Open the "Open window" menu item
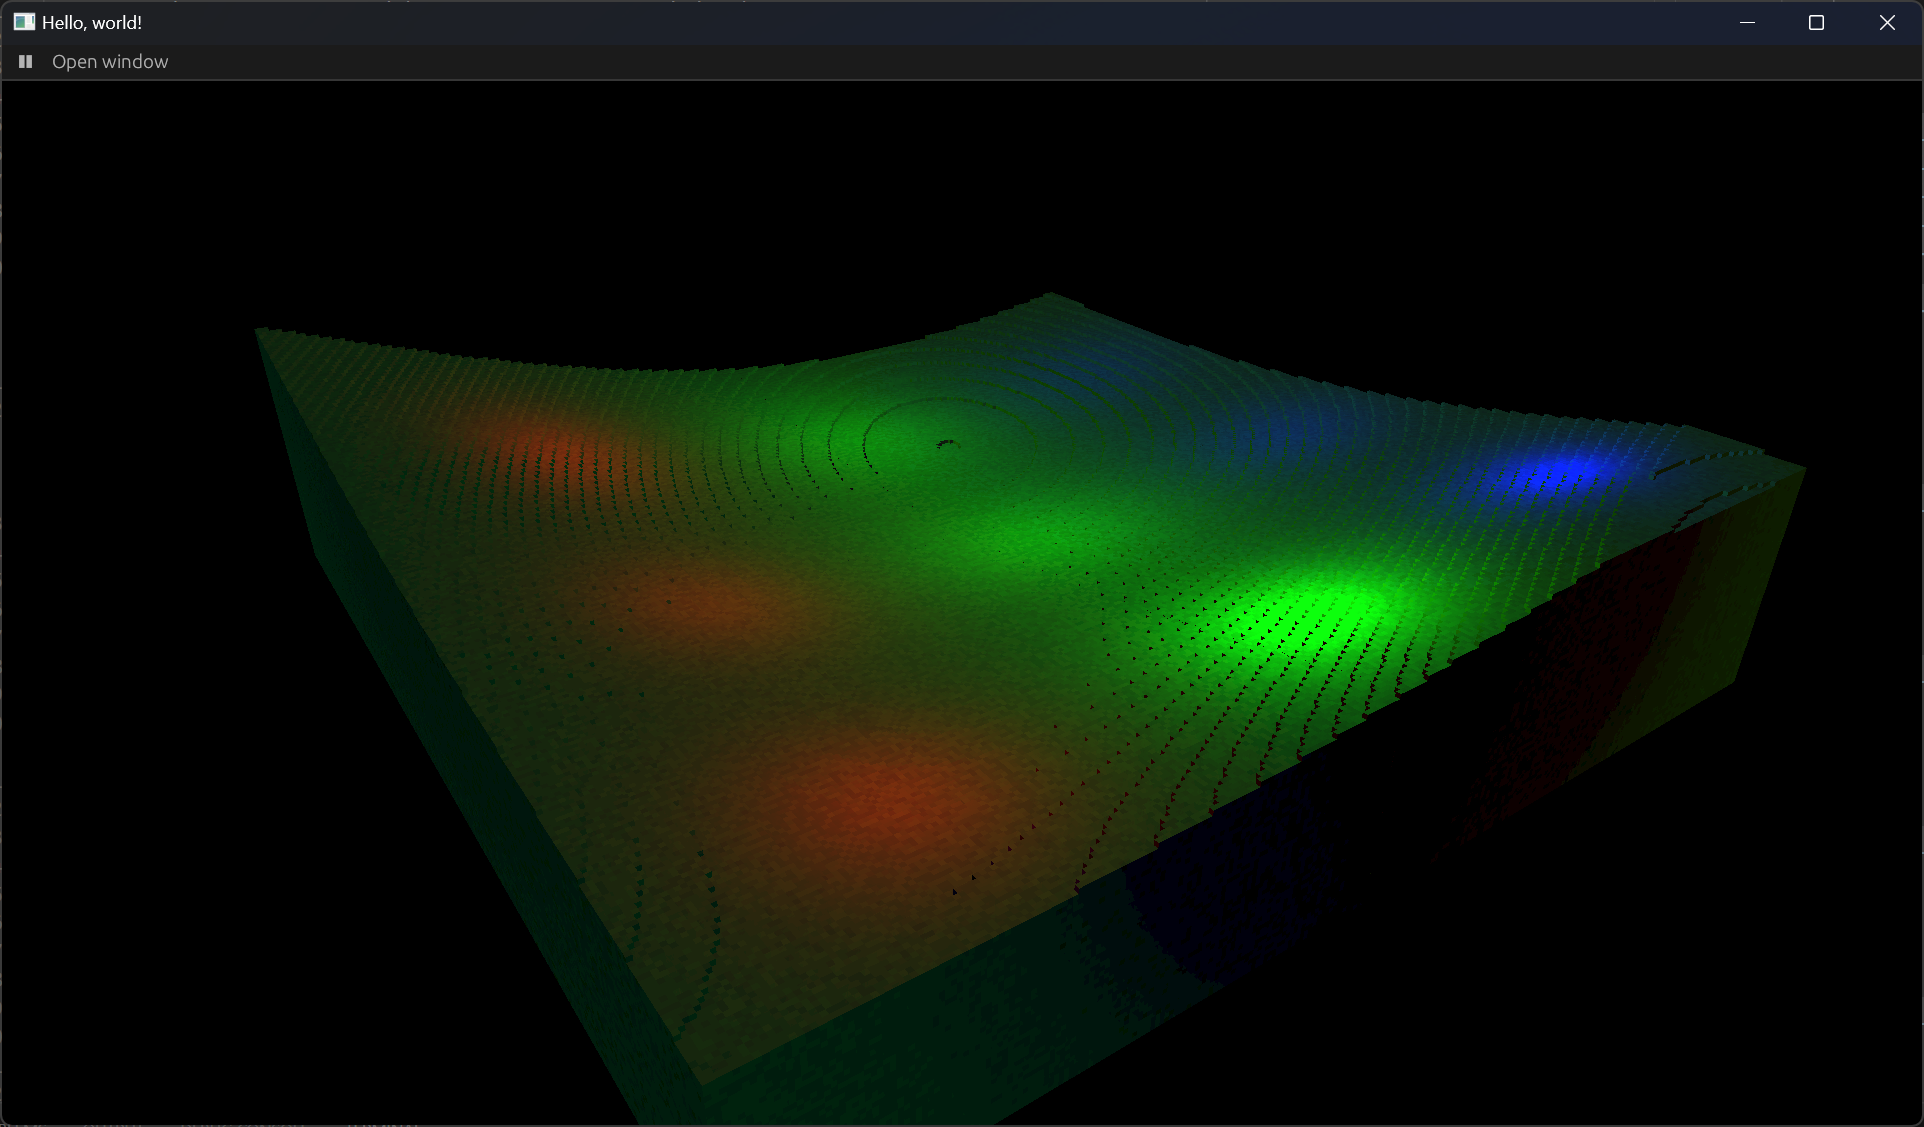The height and width of the screenshot is (1127, 1924). coord(110,62)
